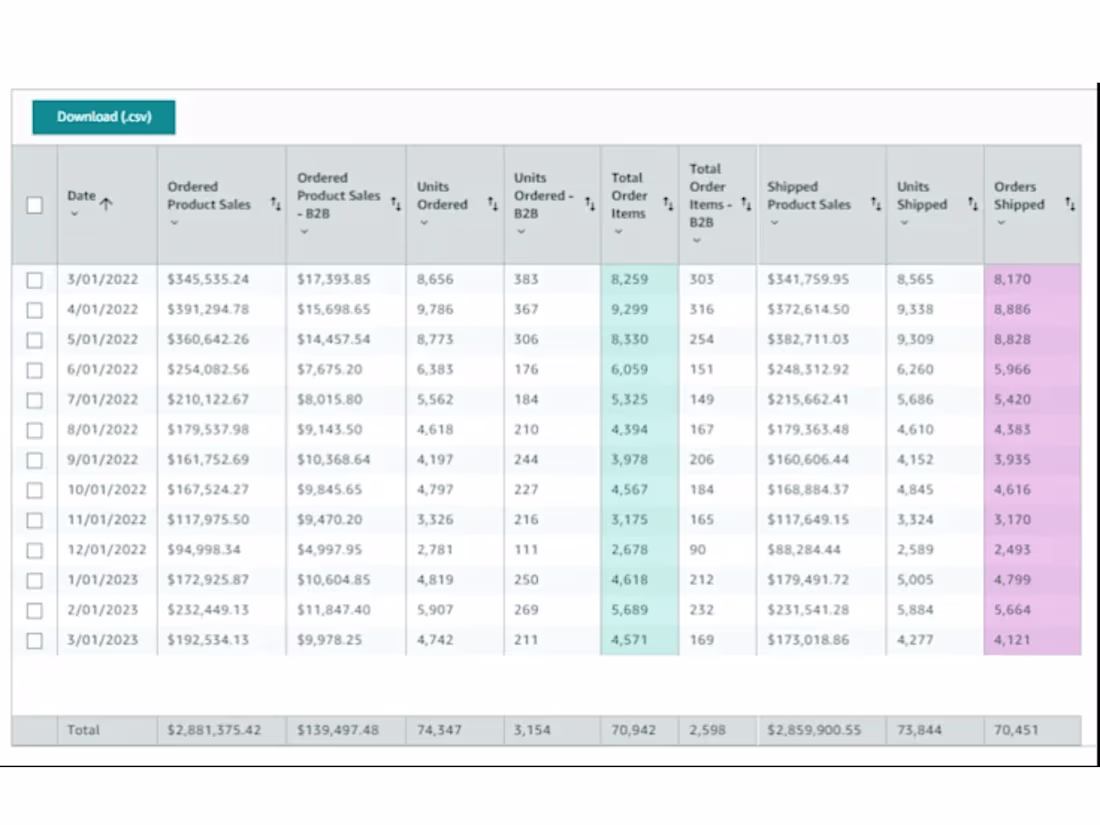Sort by Total Order Items column arrows
The width and height of the screenshot is (1100, 825).
point(668,204)
